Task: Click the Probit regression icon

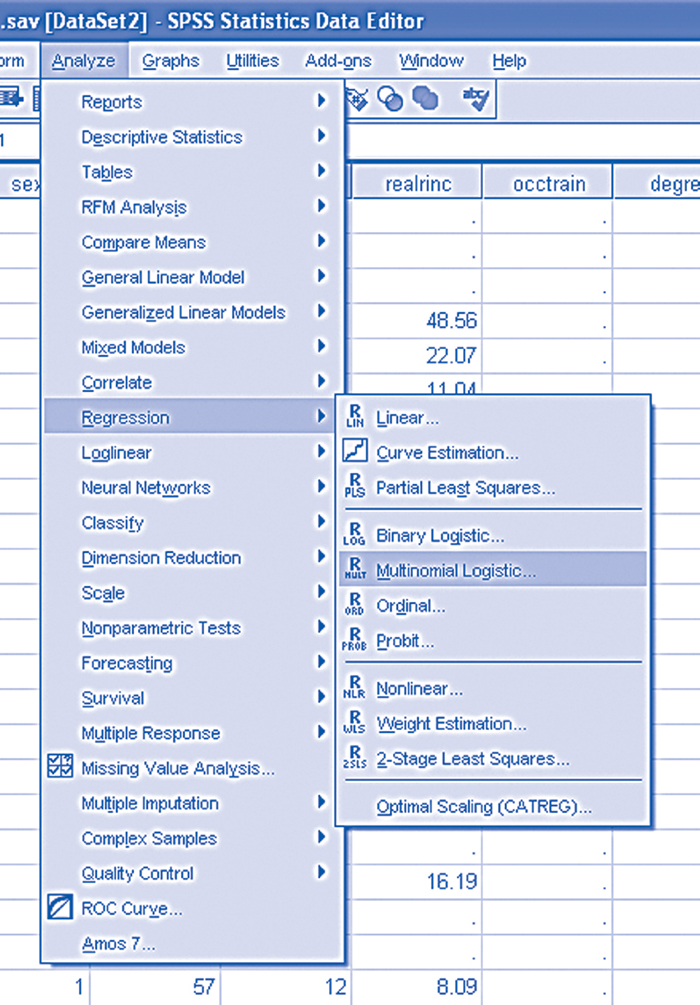Action: pos(355,641)
